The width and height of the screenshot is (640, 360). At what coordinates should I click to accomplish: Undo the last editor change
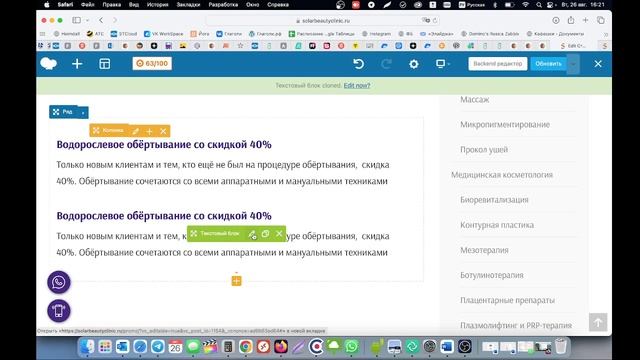point(358,64)
